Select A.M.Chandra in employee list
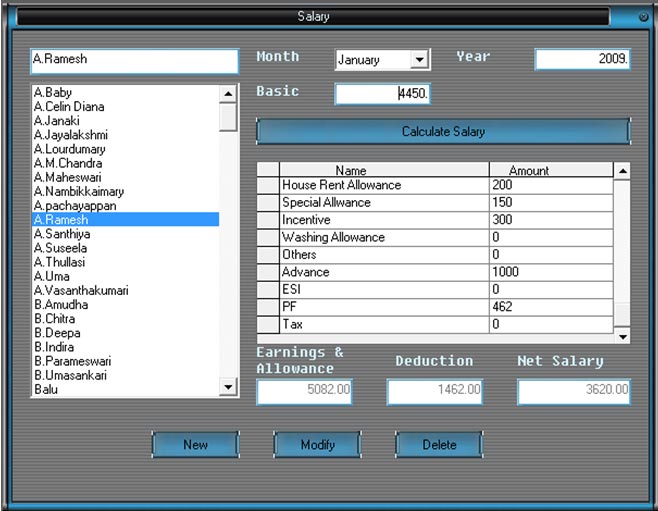The height and width of the screenshot is (511, 658). (125, 163)
